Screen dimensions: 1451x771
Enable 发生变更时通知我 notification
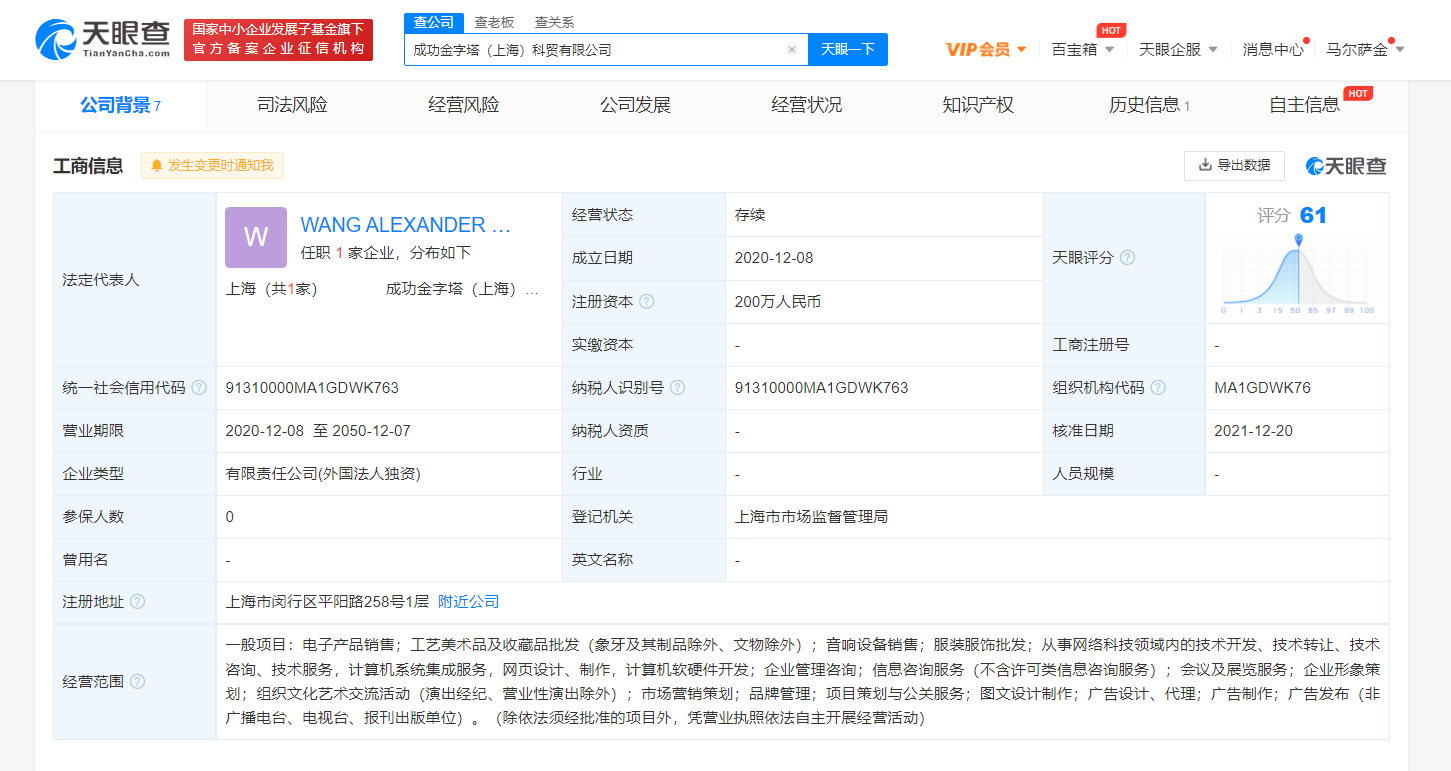coord(212,166)
